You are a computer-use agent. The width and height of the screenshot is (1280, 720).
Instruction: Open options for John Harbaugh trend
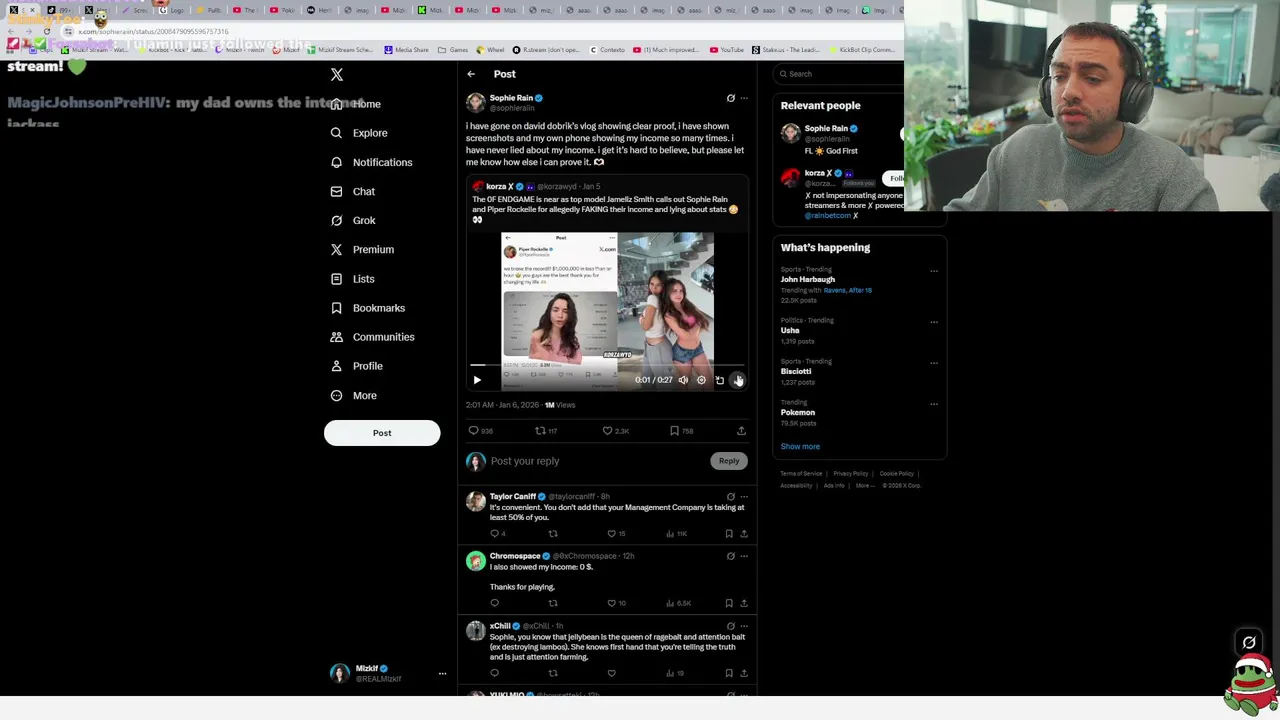934,271
